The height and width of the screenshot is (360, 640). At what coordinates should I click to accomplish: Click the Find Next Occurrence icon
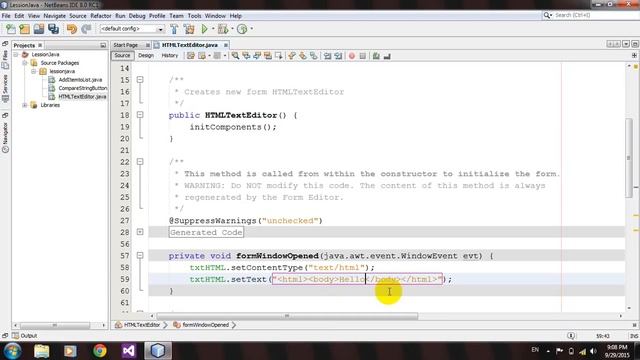point(257,56)
